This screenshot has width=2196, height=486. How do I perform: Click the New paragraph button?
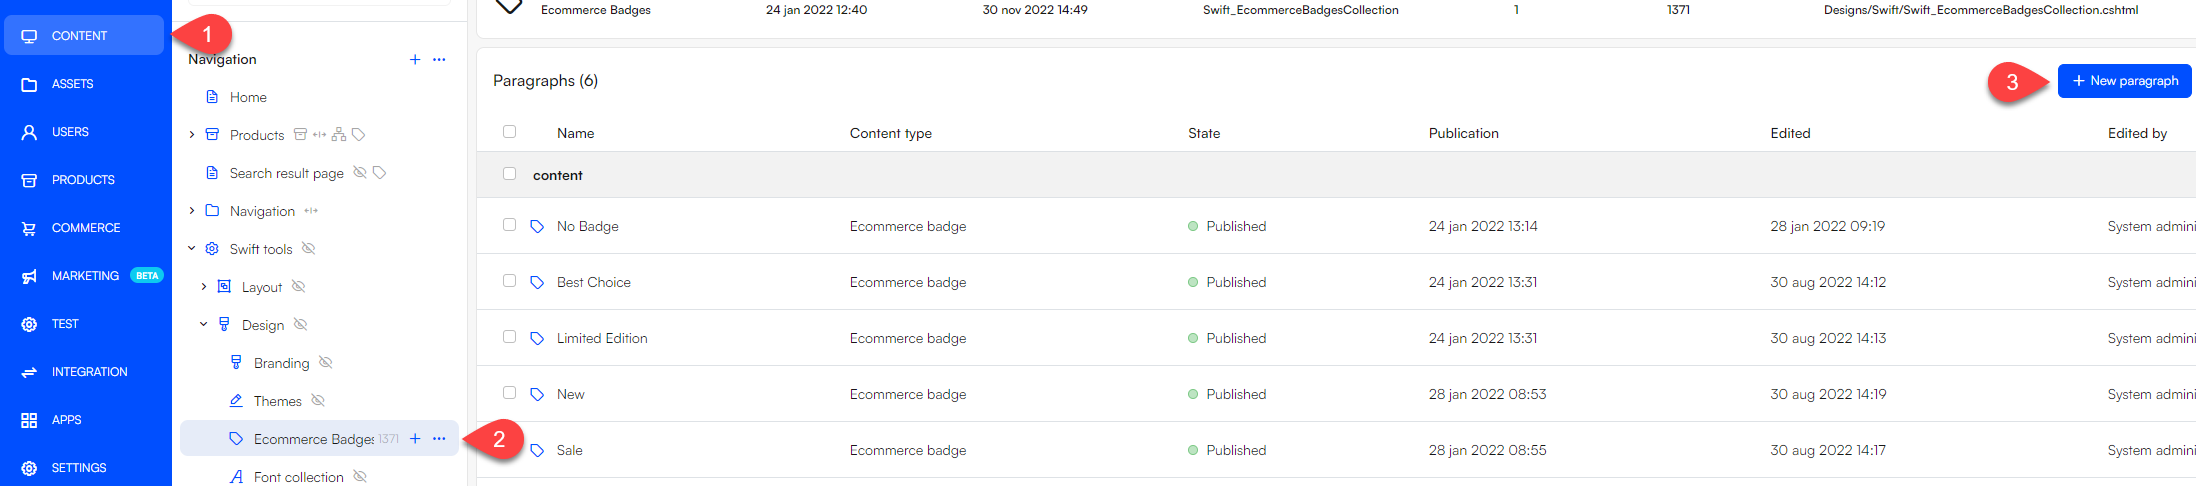2124,81
